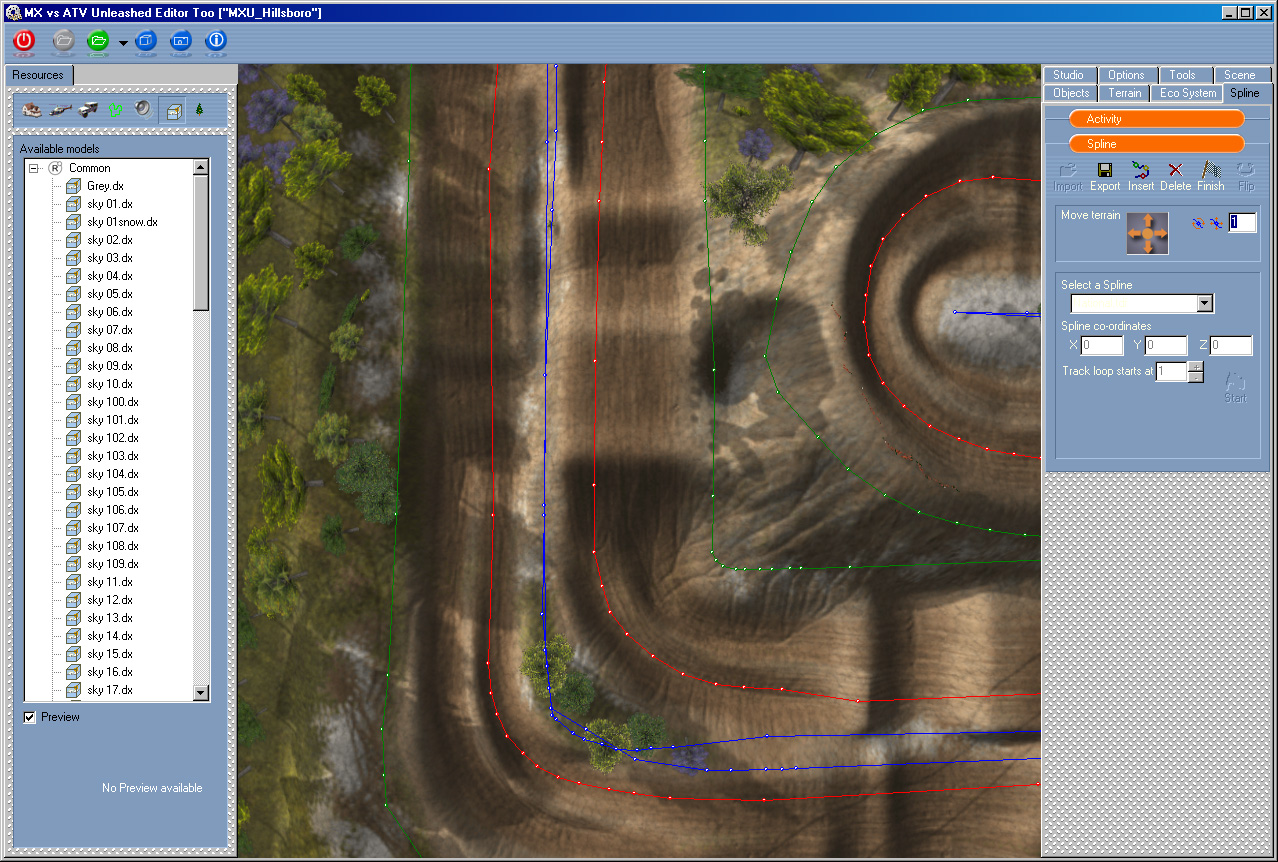
Task: Click the blue camera toolbar icon
Action: point(181,41)
